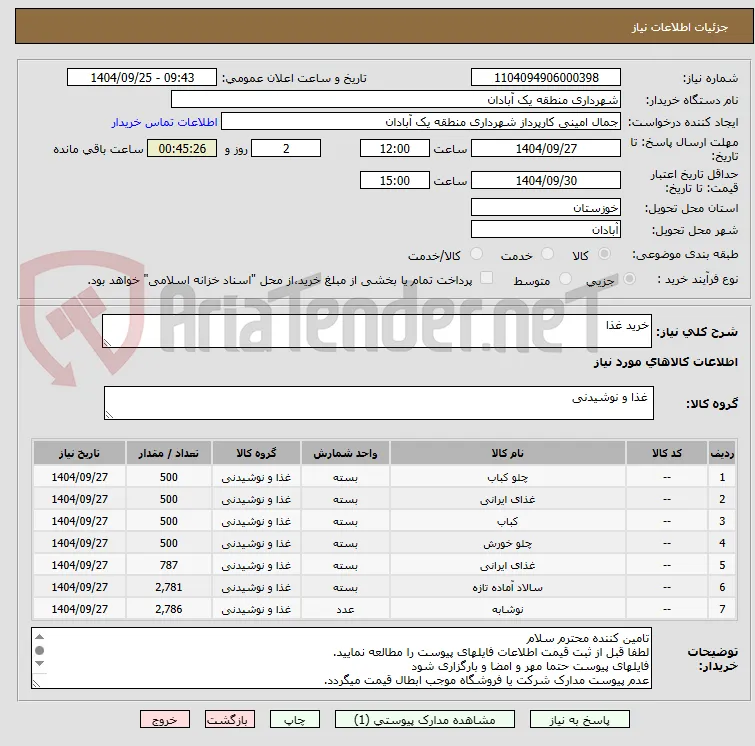Select the کالا/خدمت radio button
The width and height of the screenshot is (755, 746).
tap(476, 254)
